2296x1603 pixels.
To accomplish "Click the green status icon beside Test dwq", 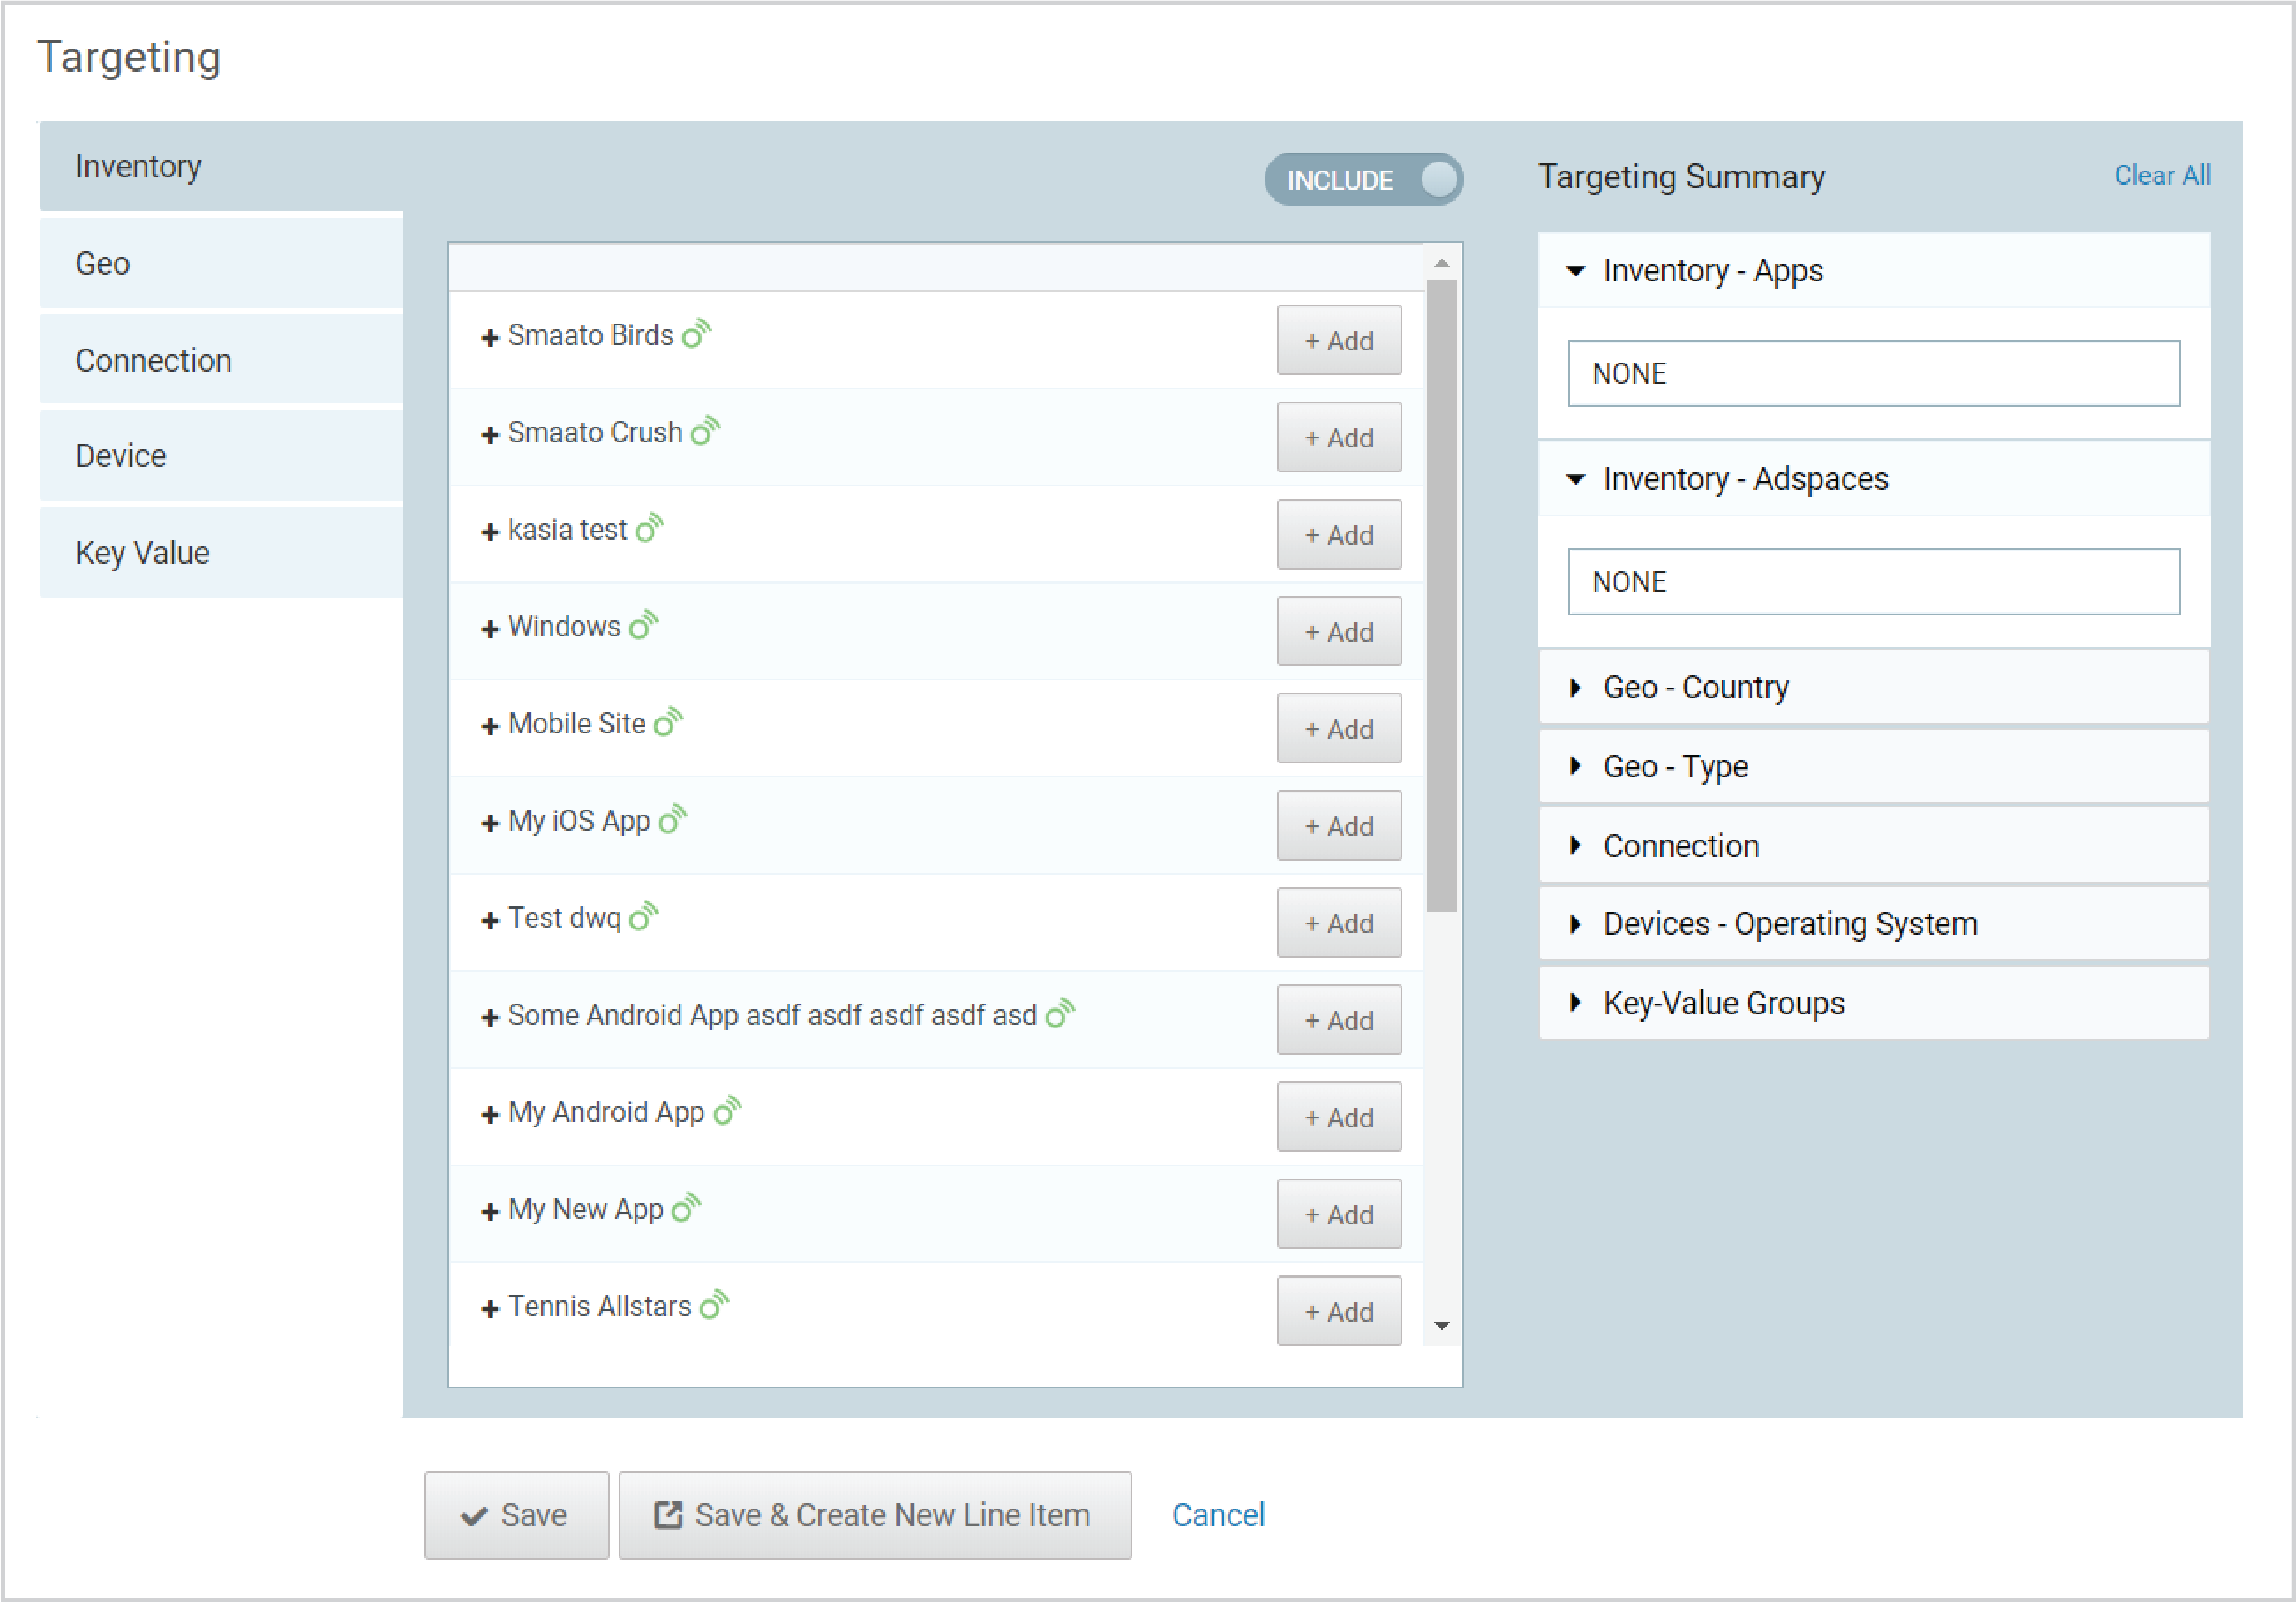I will click(x=643, y=916).
